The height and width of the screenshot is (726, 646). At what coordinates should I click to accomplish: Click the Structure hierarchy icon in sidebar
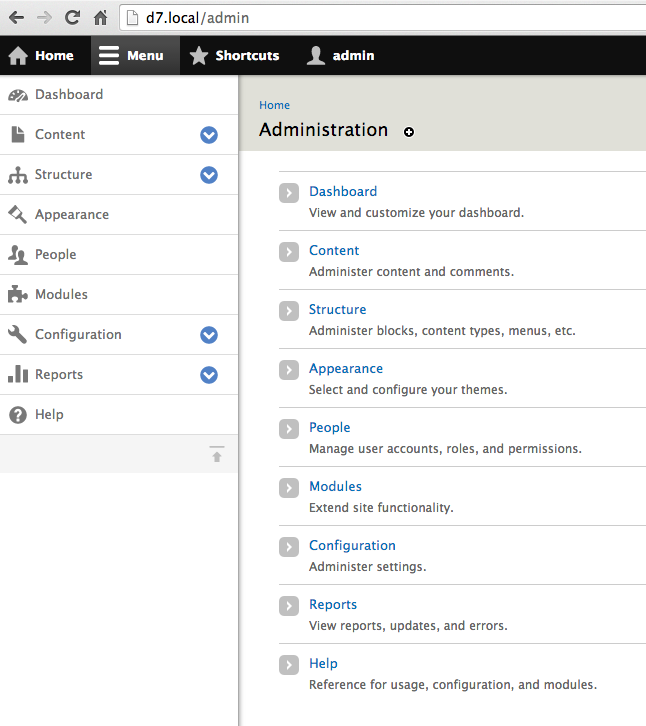click(17, 175)
